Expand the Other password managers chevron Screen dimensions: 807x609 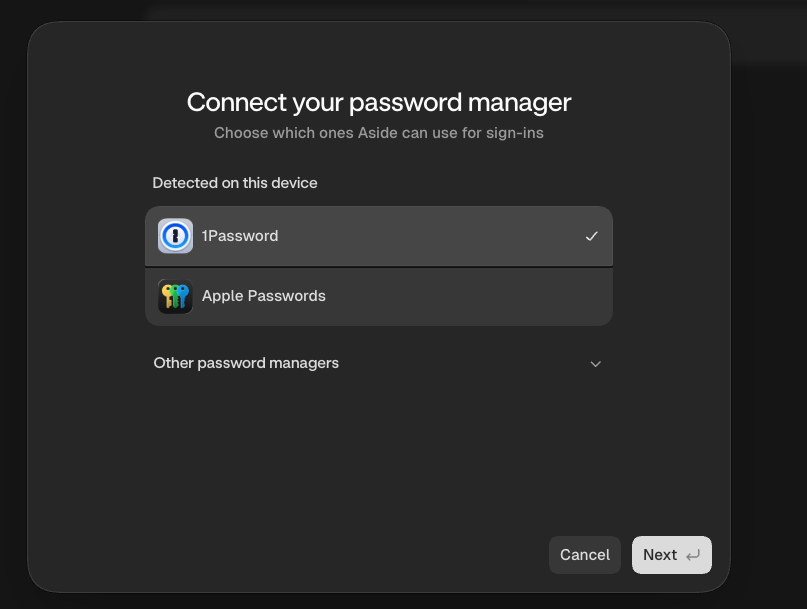tap(595, 364)
